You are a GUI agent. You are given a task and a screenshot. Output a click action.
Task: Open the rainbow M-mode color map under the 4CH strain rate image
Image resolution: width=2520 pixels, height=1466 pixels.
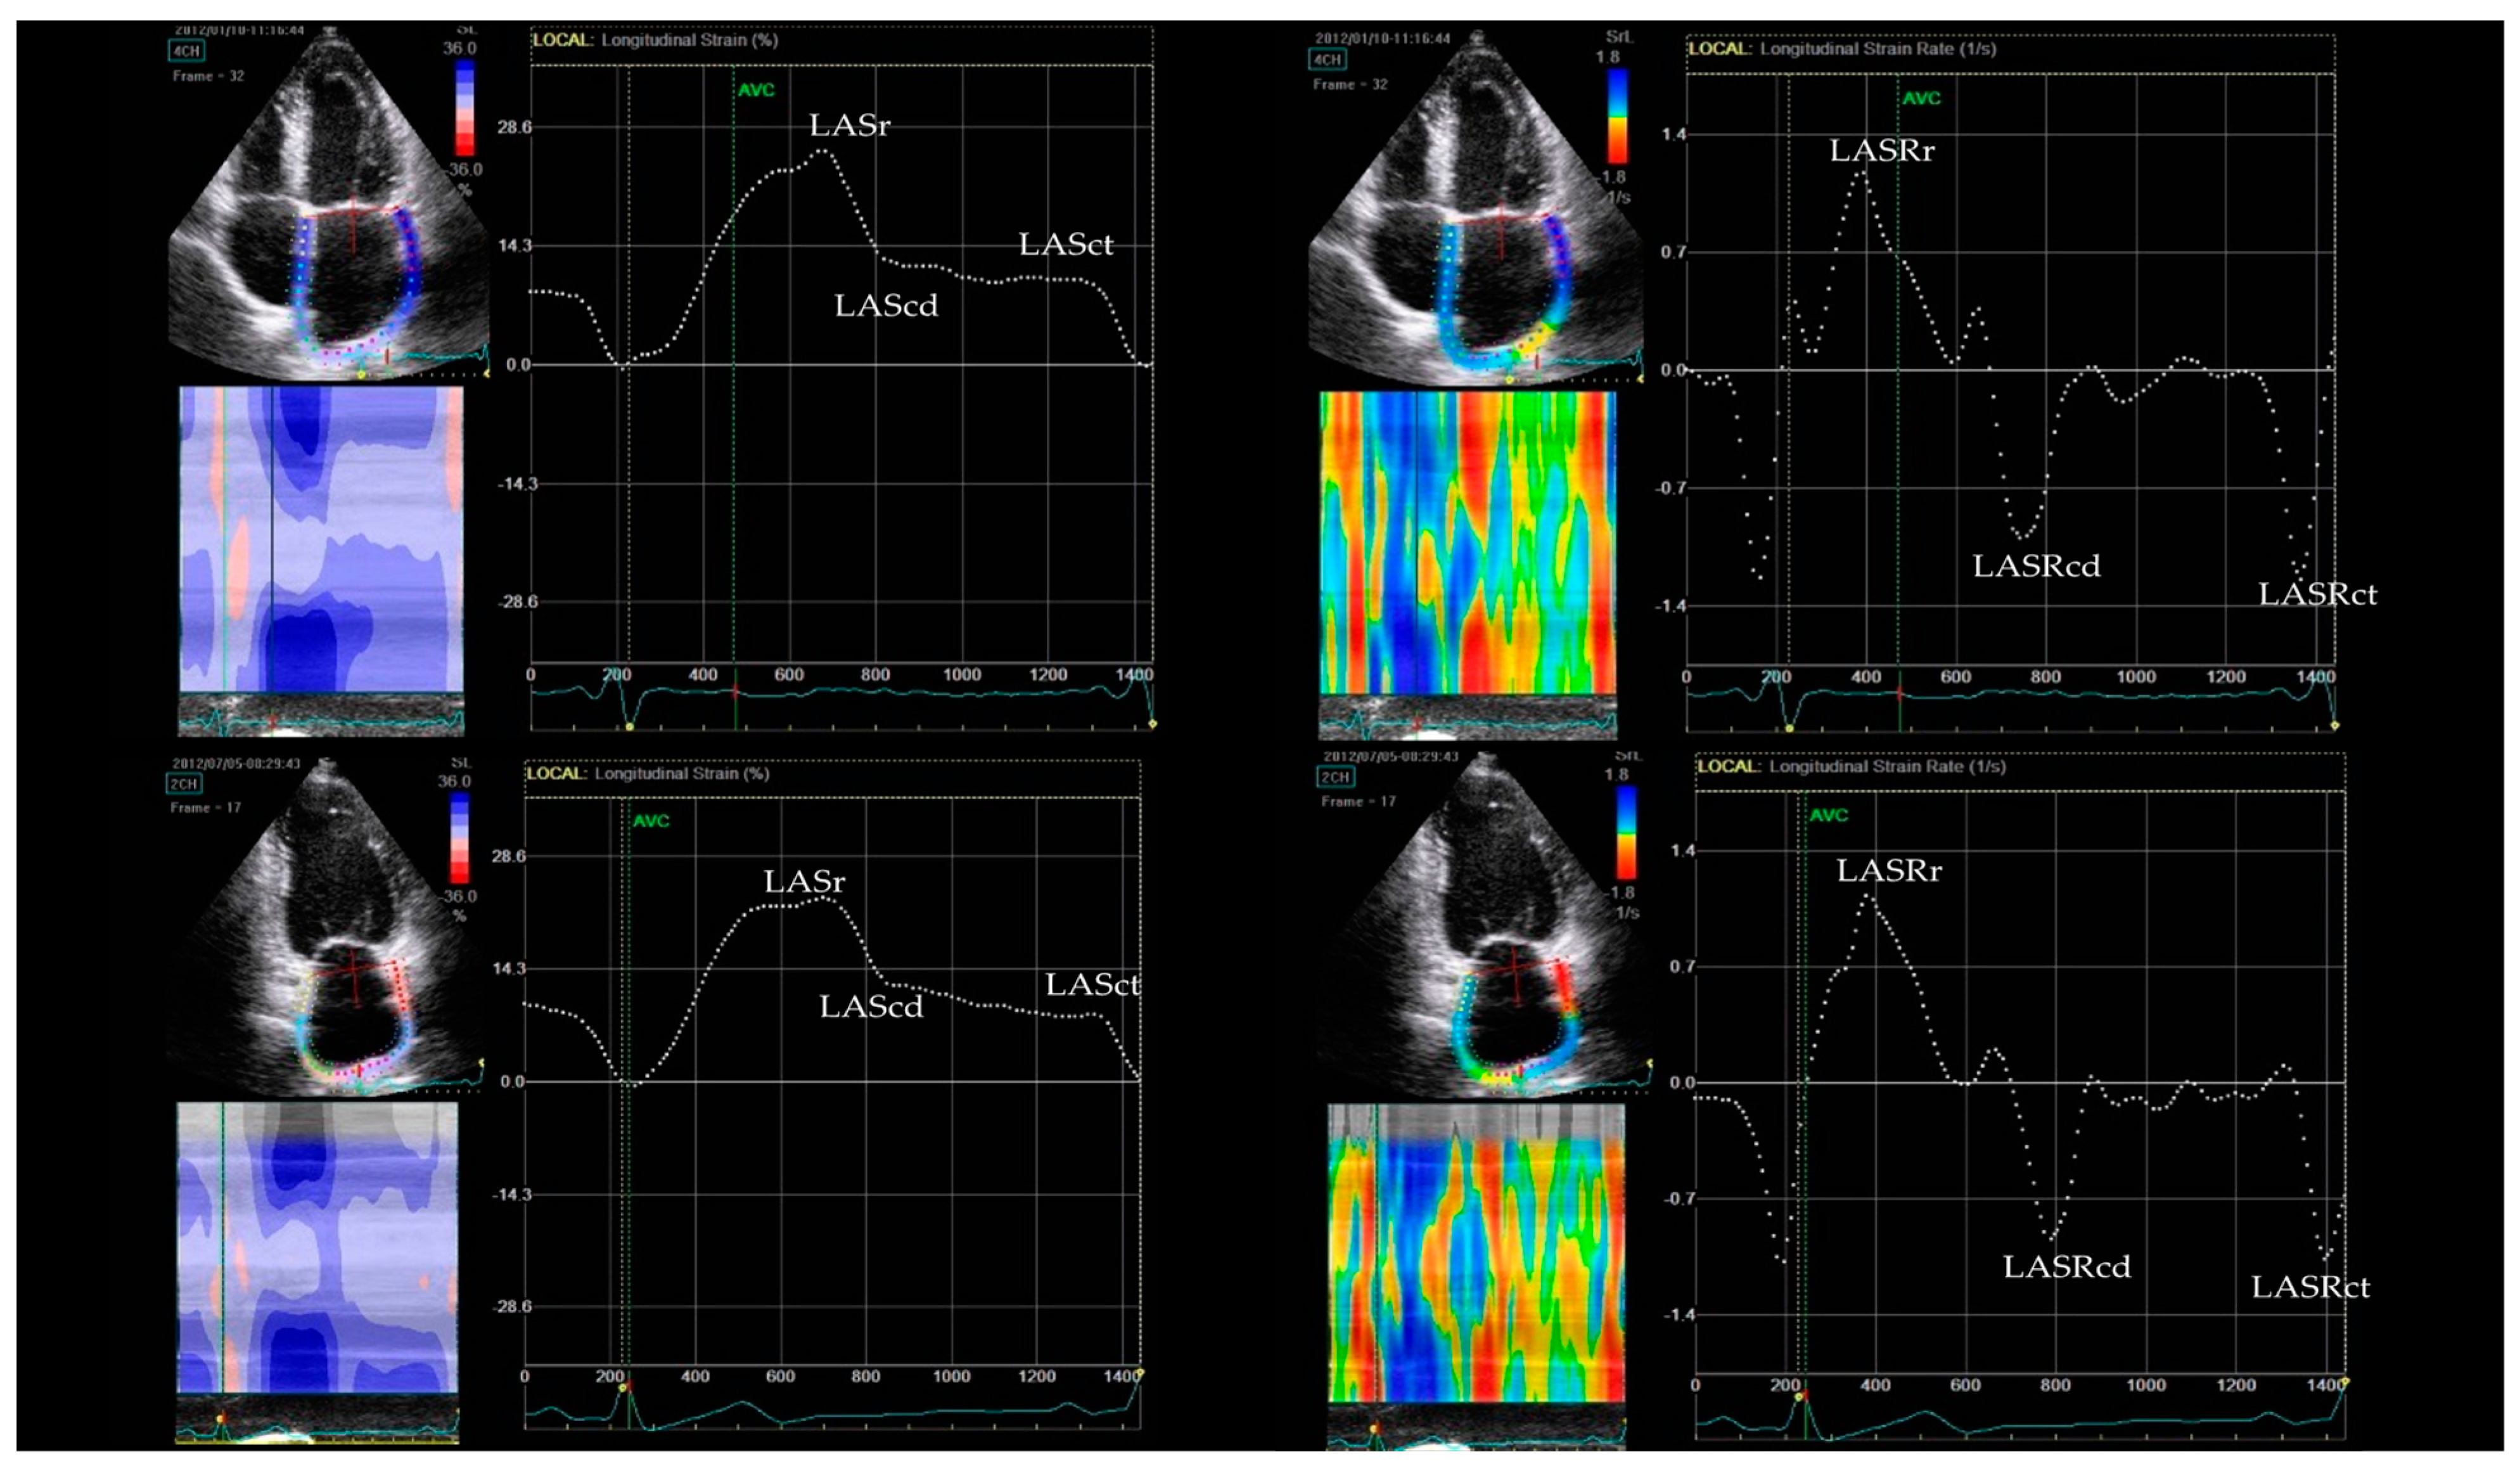(1467, 542)
